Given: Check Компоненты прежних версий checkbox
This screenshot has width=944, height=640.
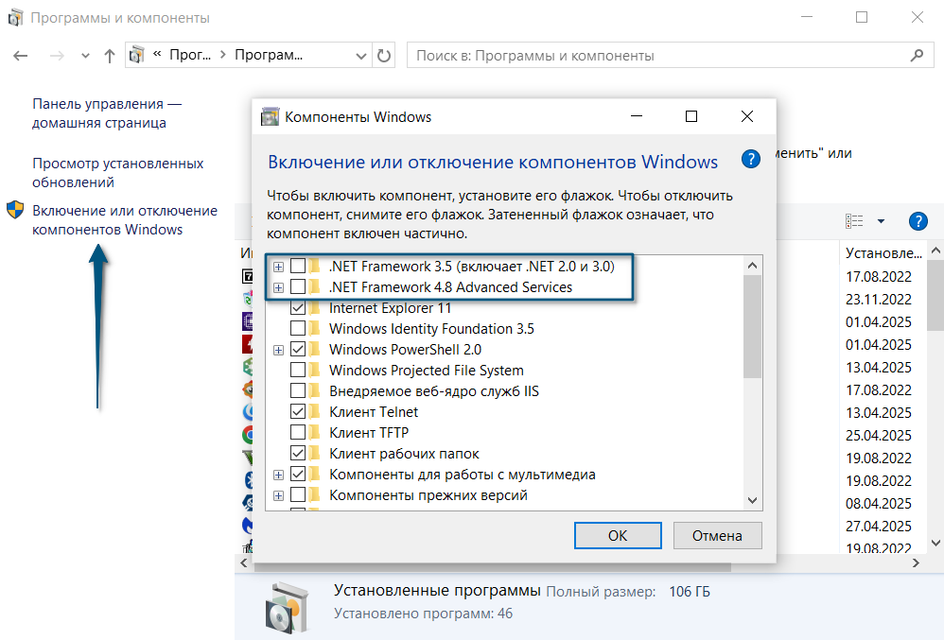Looking at the screenshot, I should (297, 494).
